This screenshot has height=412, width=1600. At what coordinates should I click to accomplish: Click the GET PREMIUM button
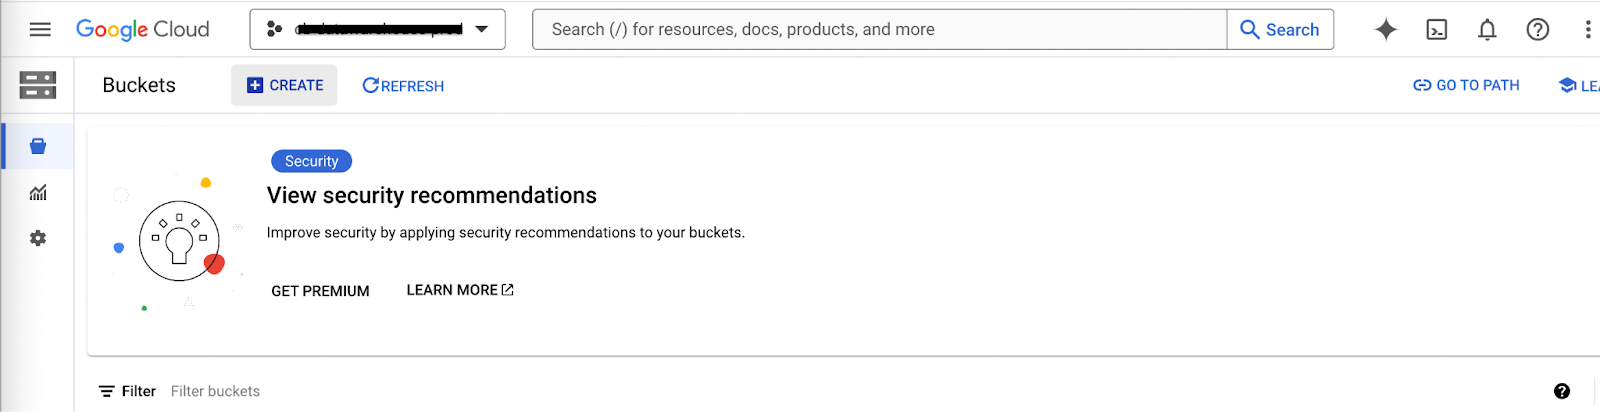(320, 291)
